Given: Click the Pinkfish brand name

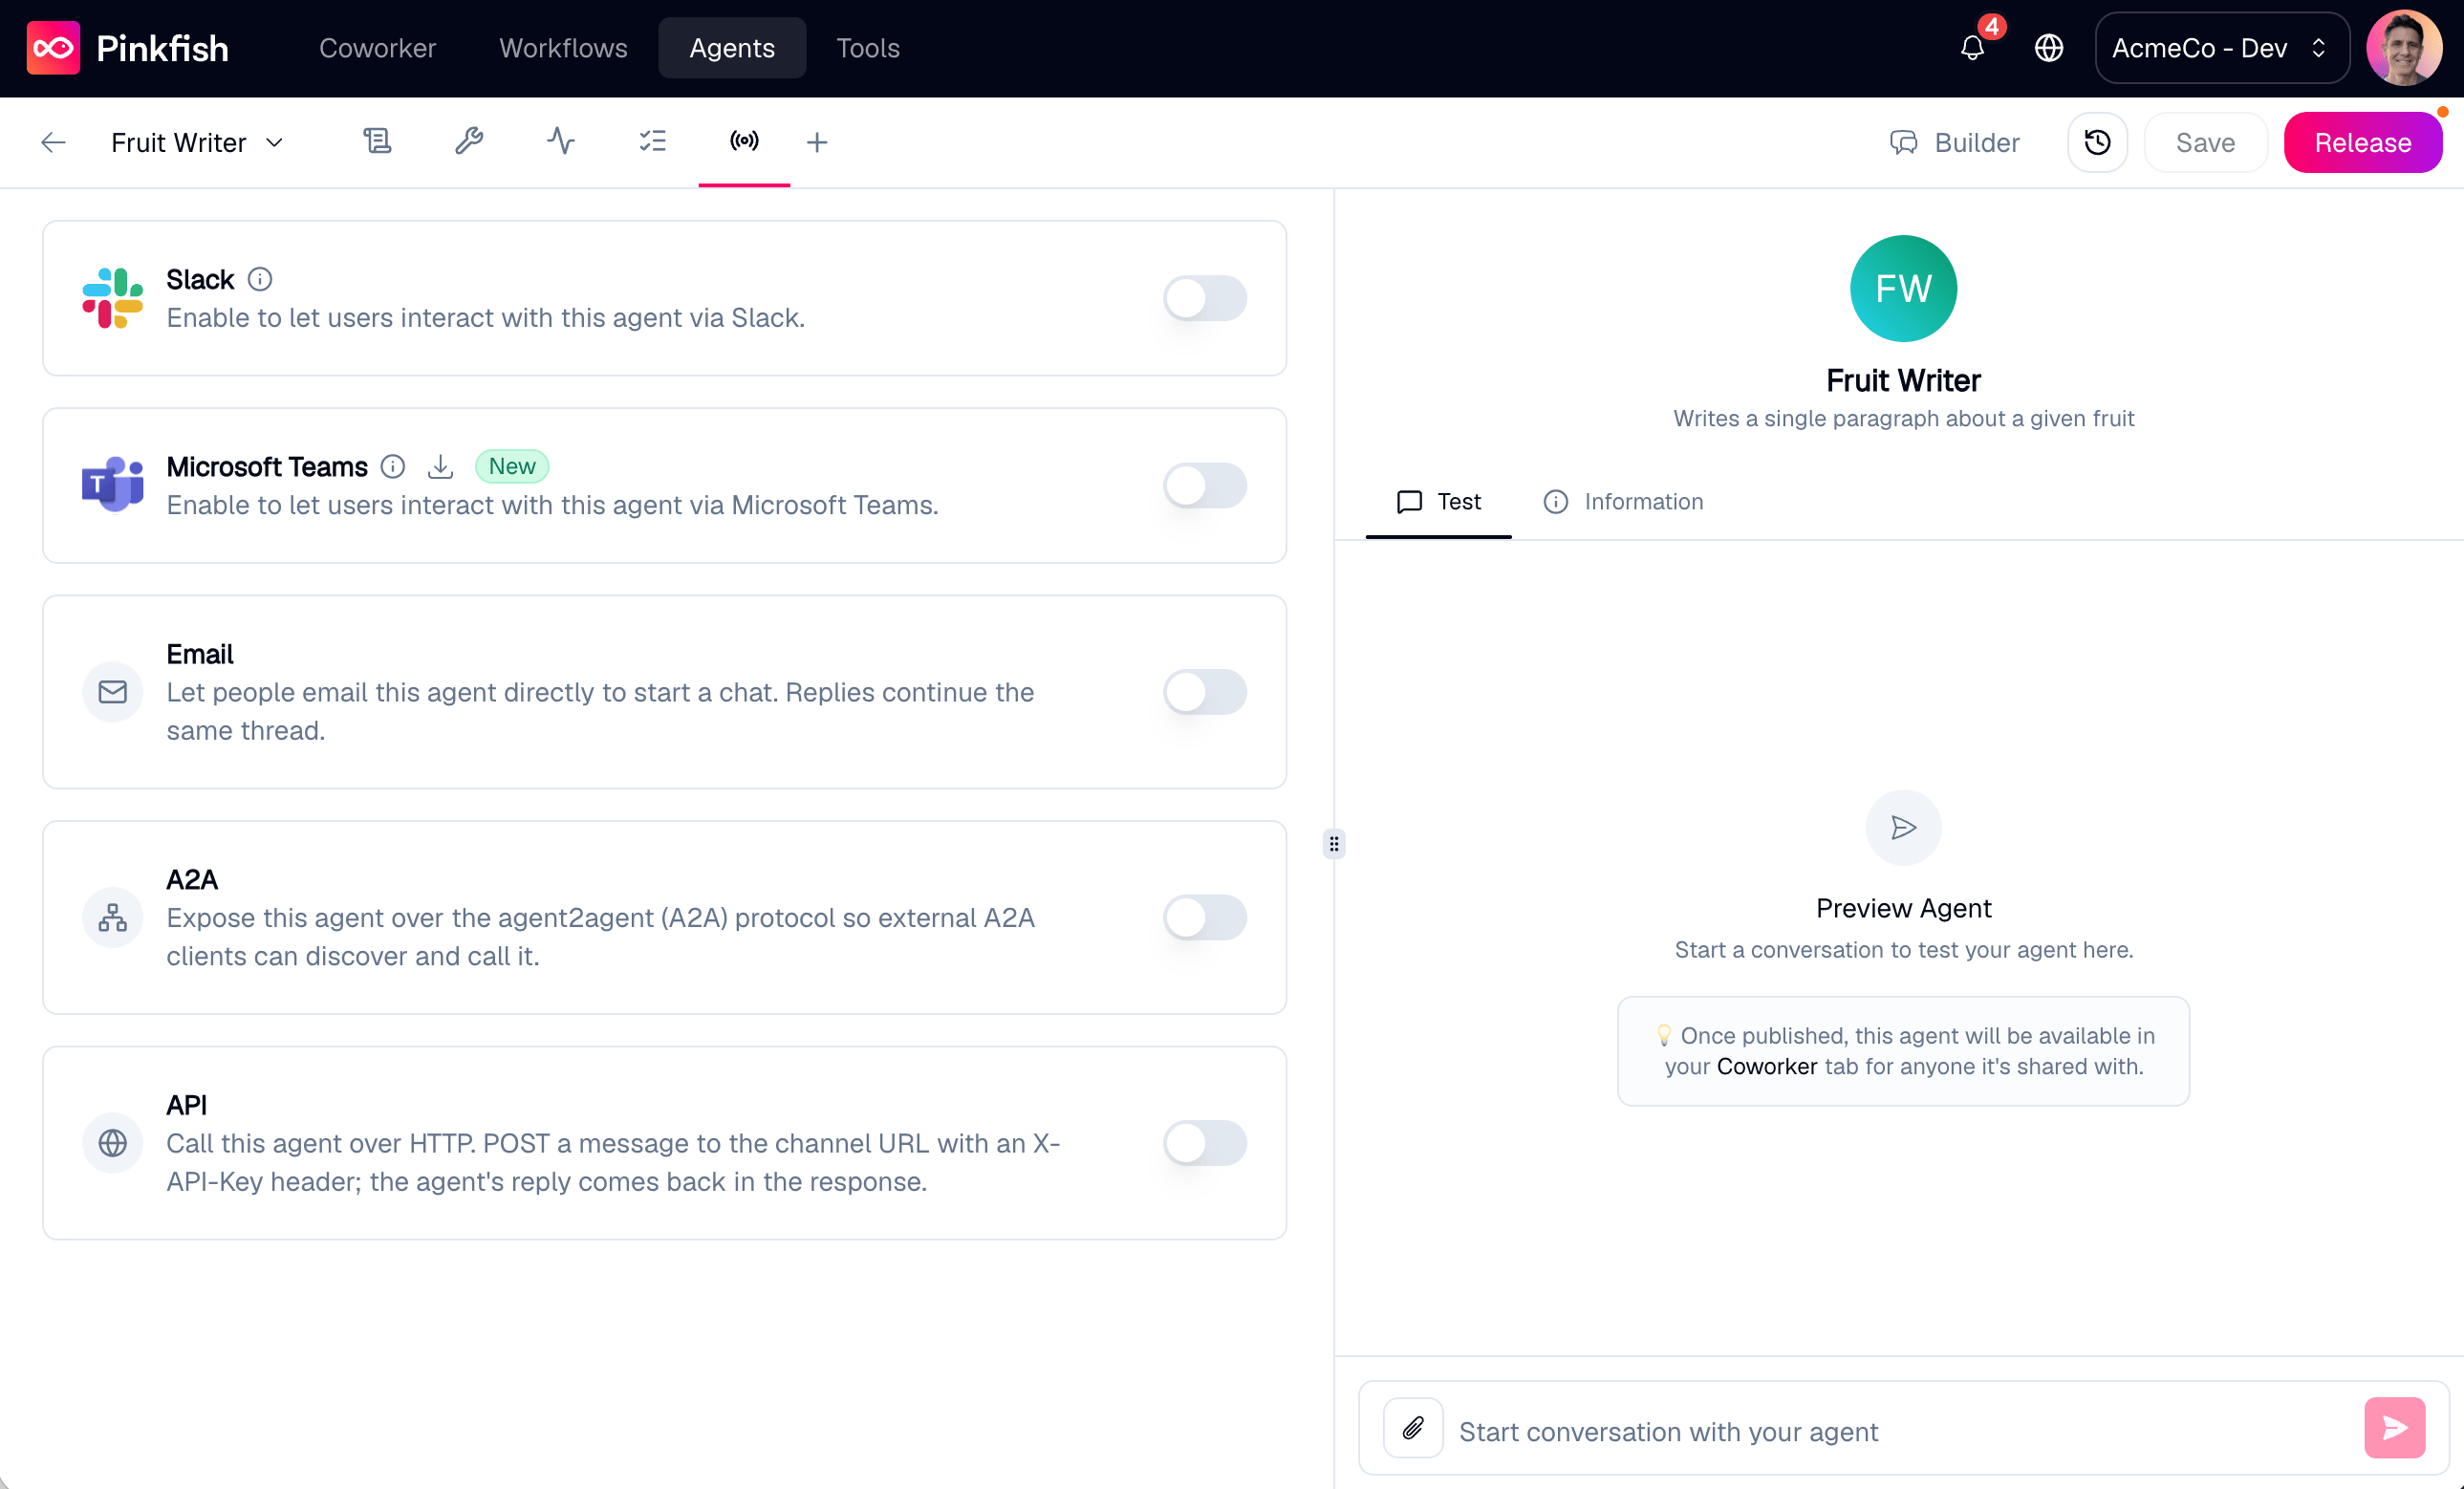Looking at the screenshot, I should [162, 48].
